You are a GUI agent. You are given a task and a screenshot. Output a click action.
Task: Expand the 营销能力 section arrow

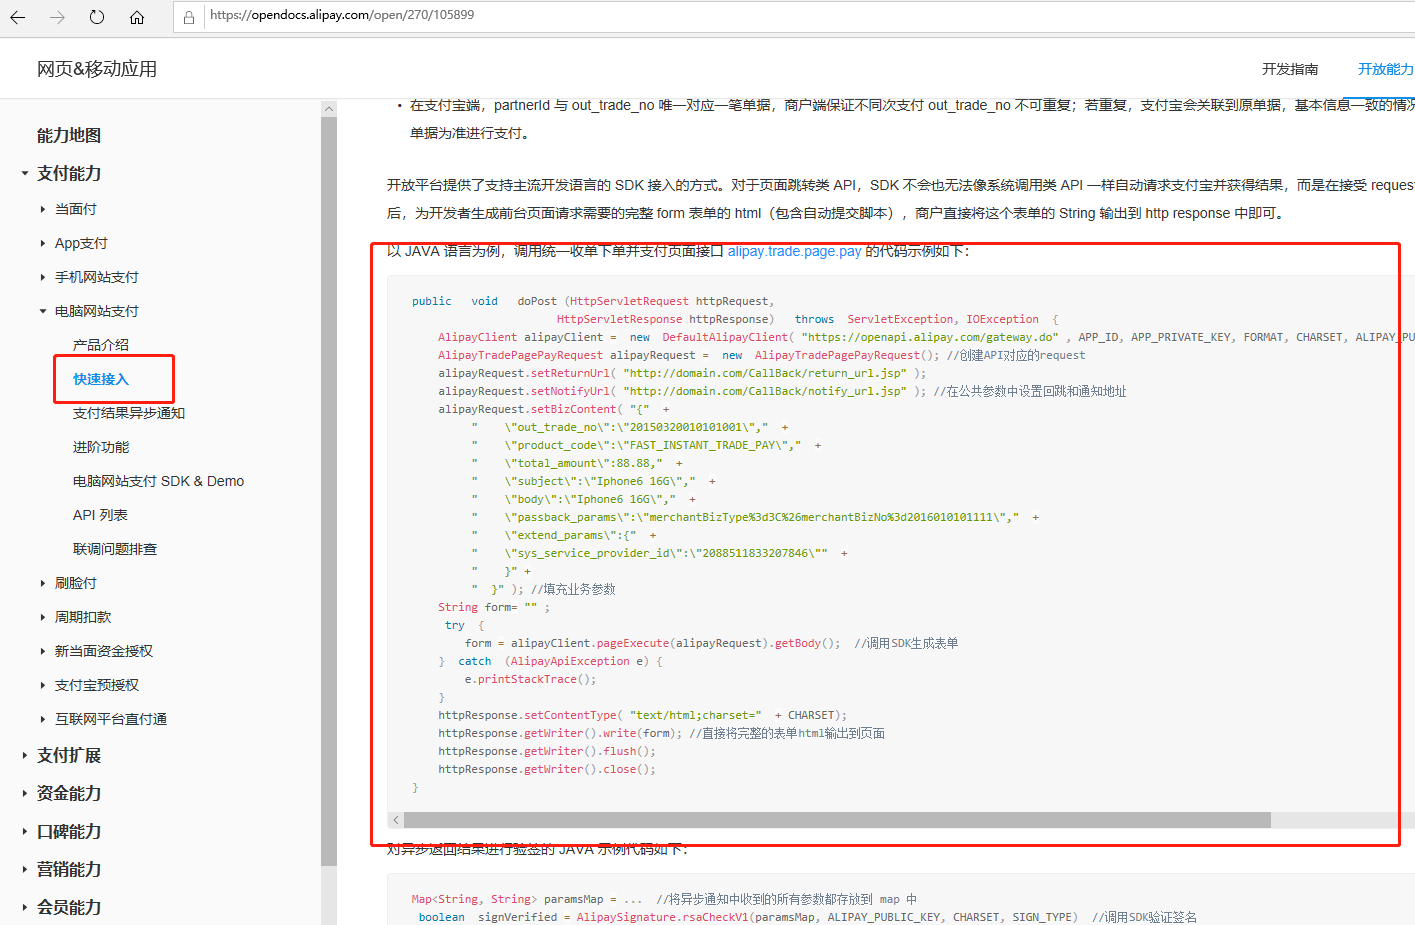pos(25,869)
